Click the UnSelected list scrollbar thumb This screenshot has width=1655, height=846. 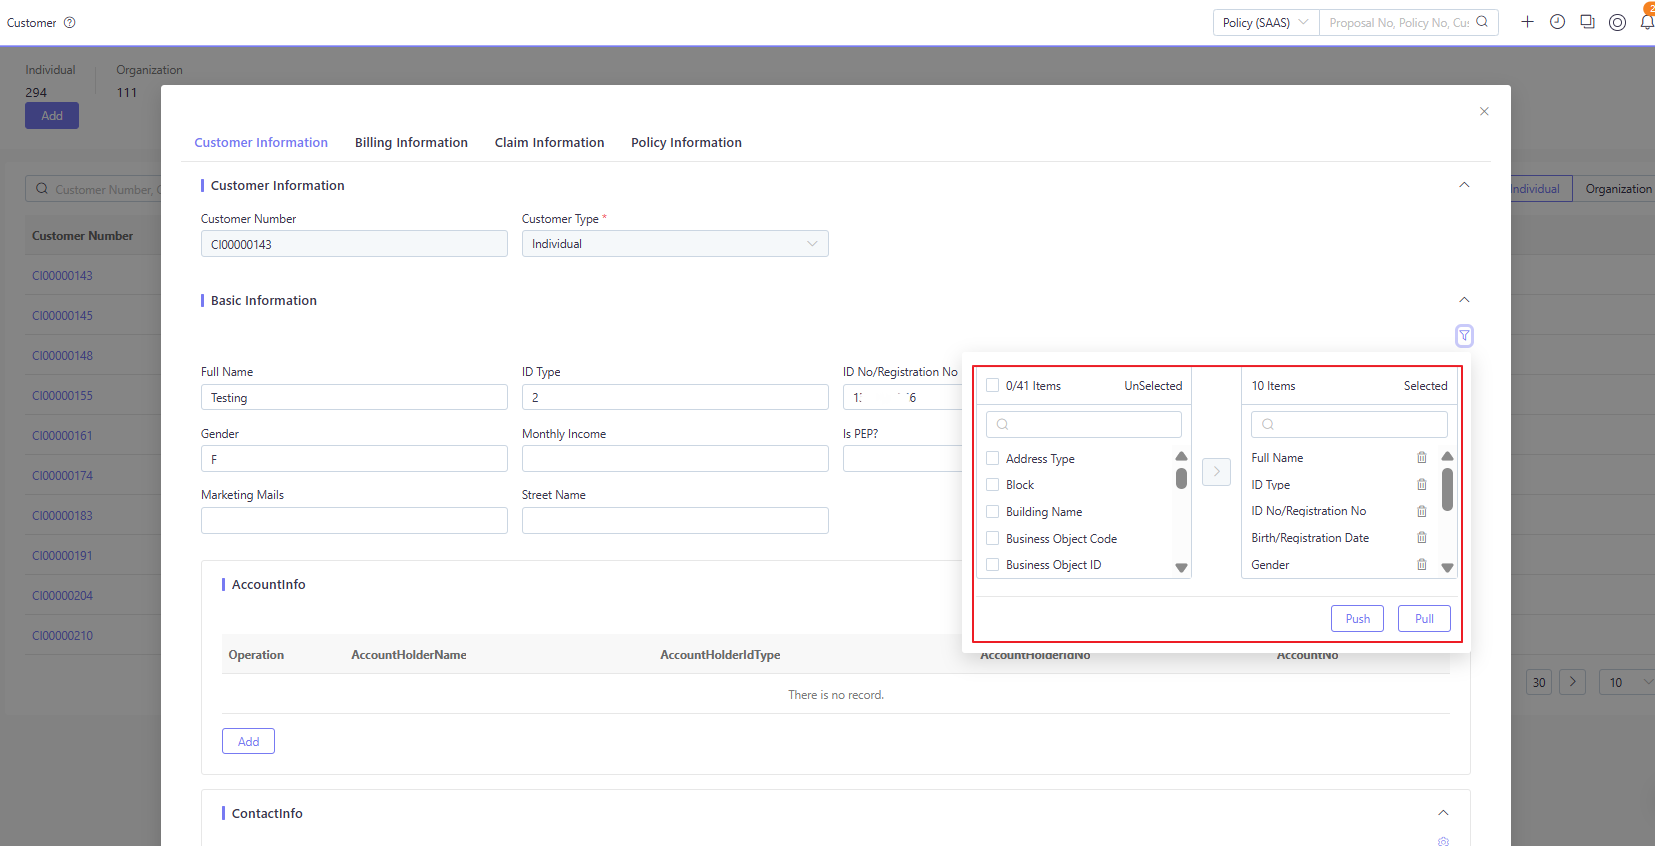[1181, 478]
